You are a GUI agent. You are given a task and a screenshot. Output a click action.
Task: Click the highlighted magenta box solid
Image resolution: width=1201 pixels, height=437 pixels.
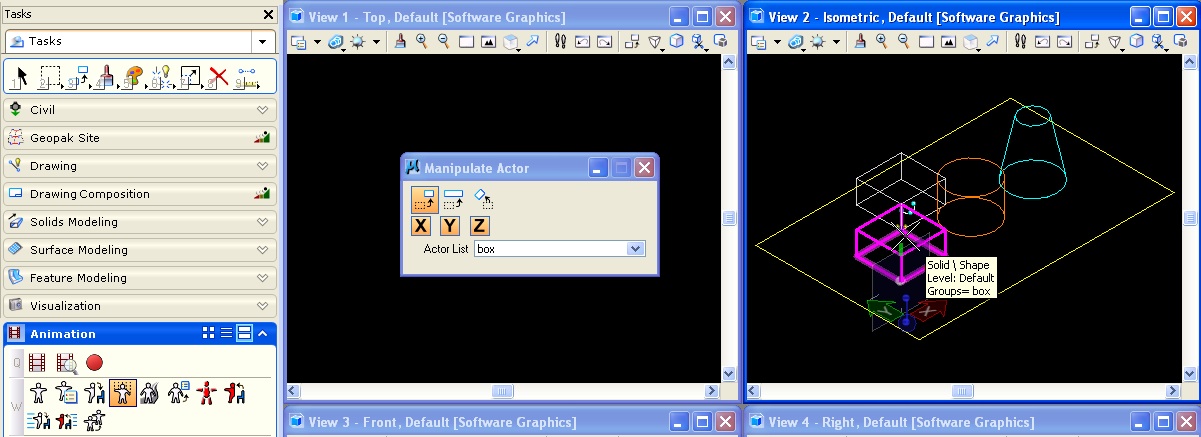pos(900,243)
